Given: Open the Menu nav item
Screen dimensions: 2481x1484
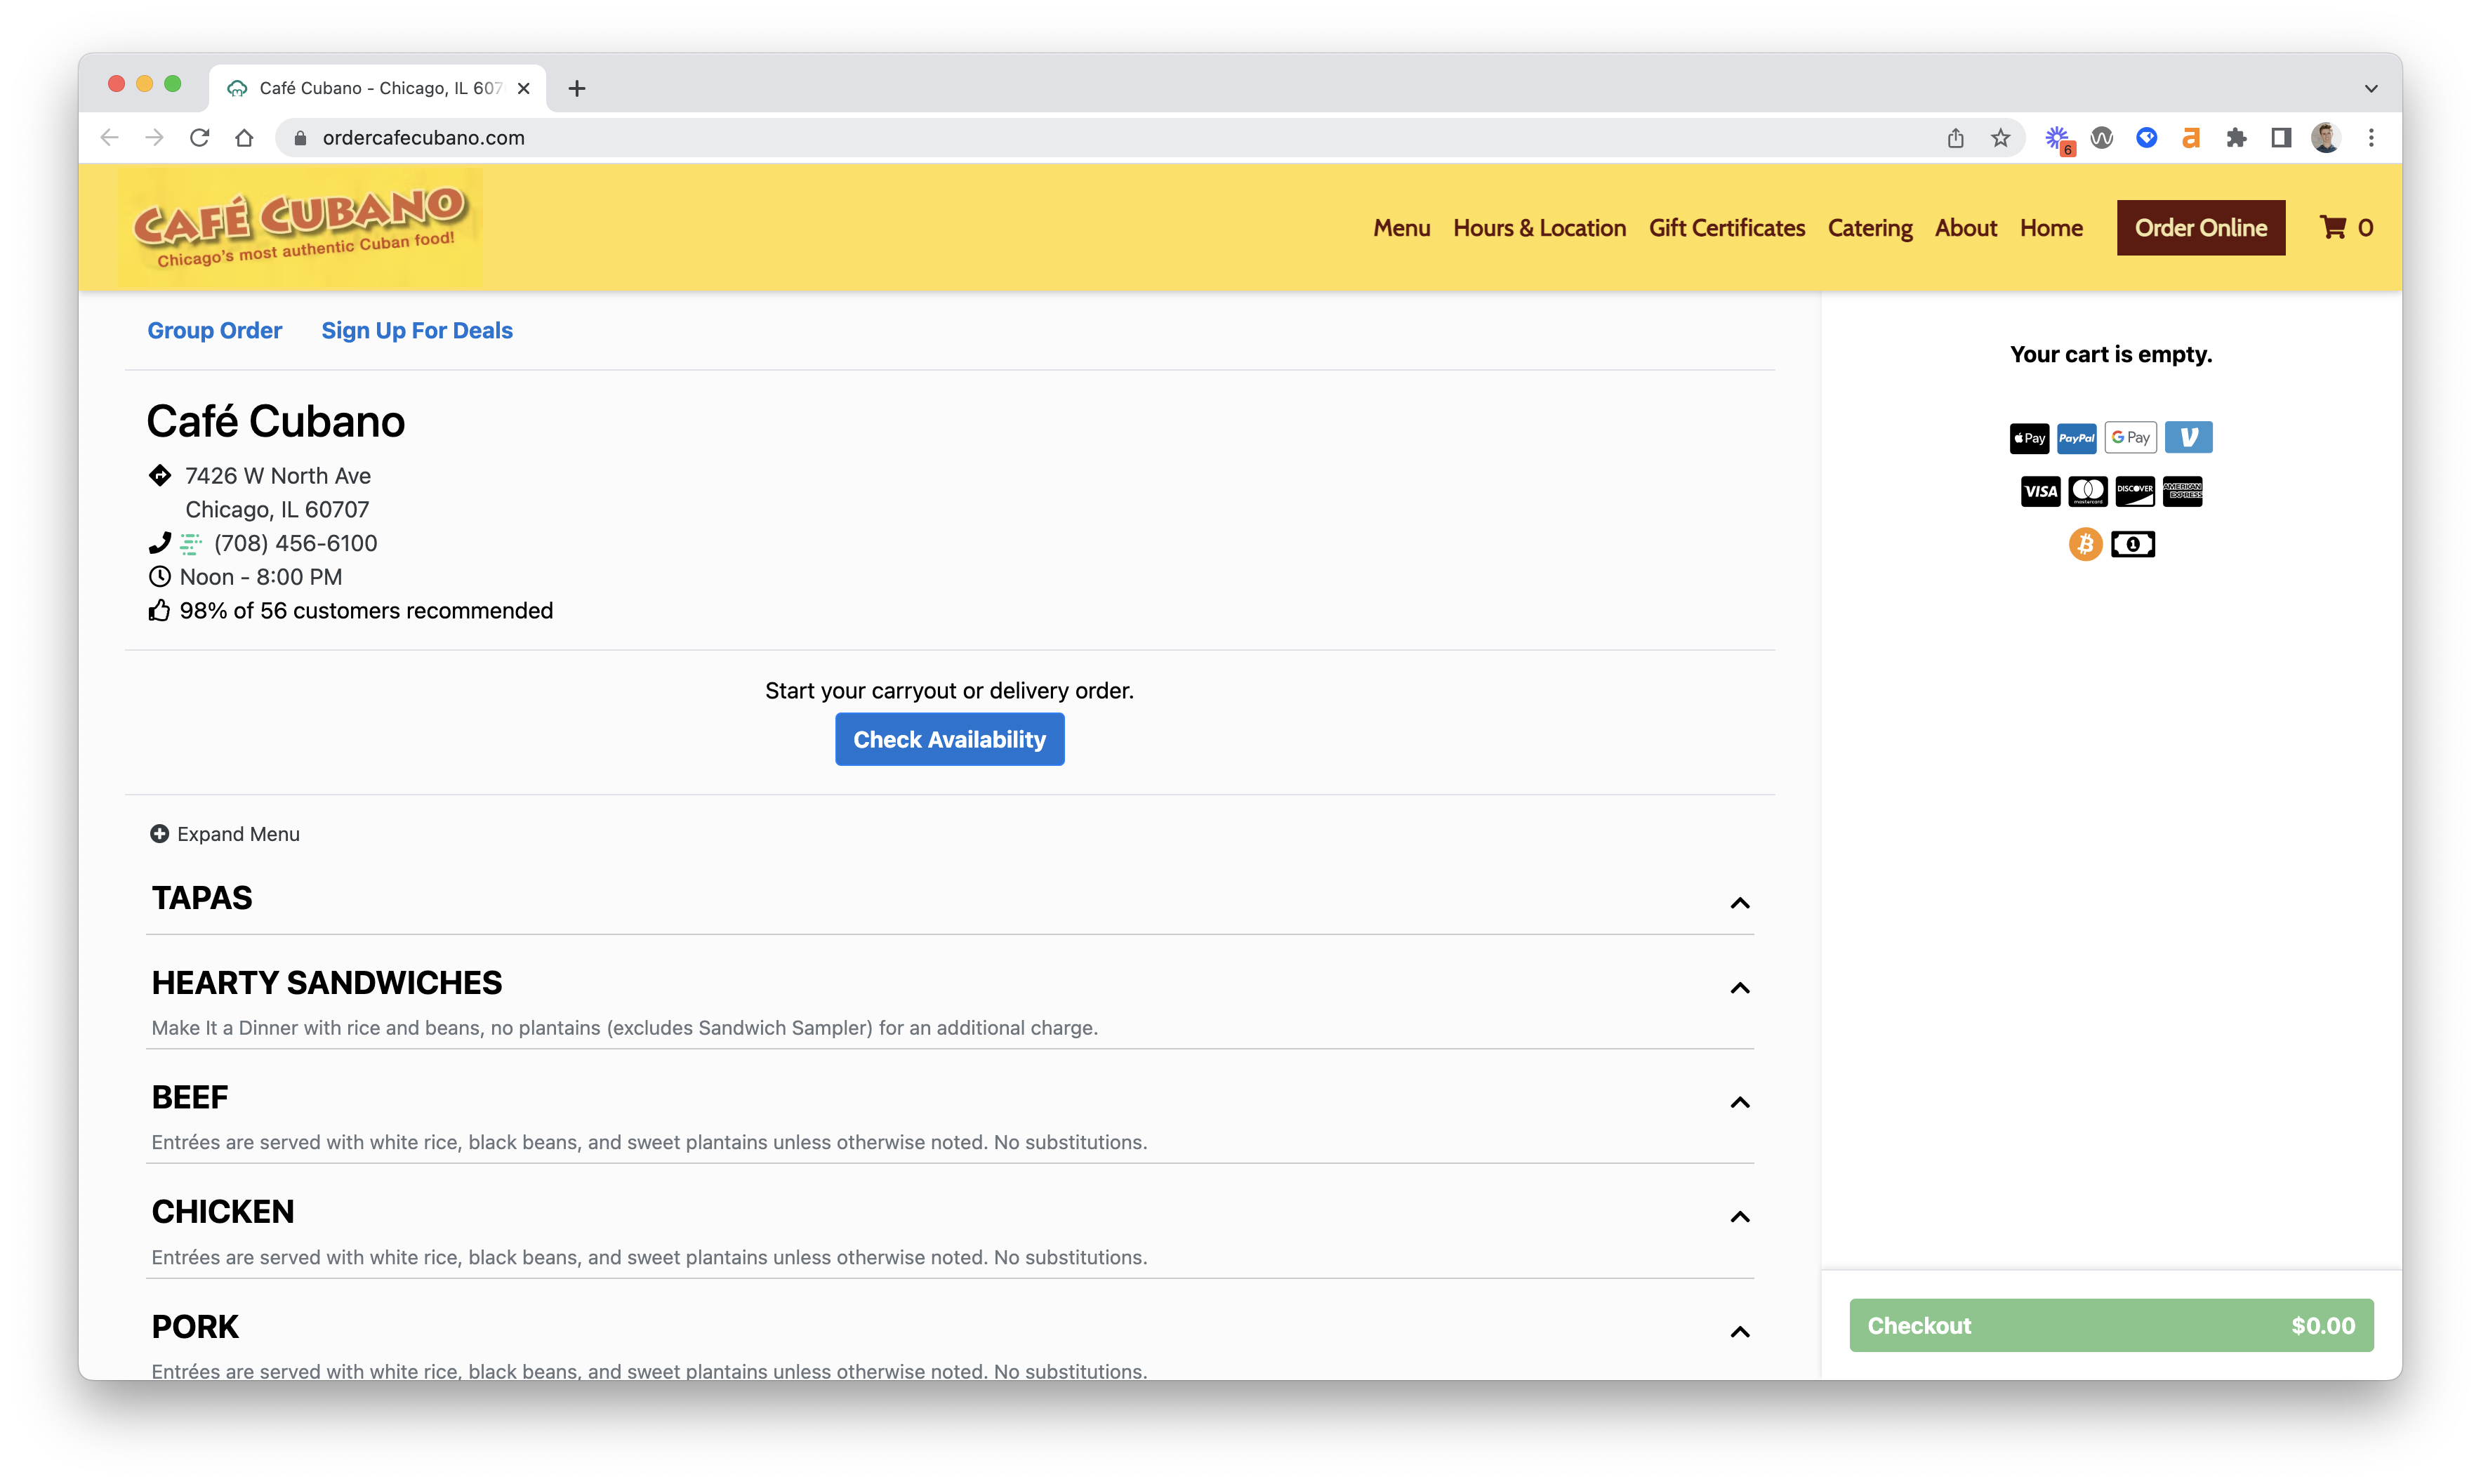Looking at the screenshot, I should tap(1401, 228).
